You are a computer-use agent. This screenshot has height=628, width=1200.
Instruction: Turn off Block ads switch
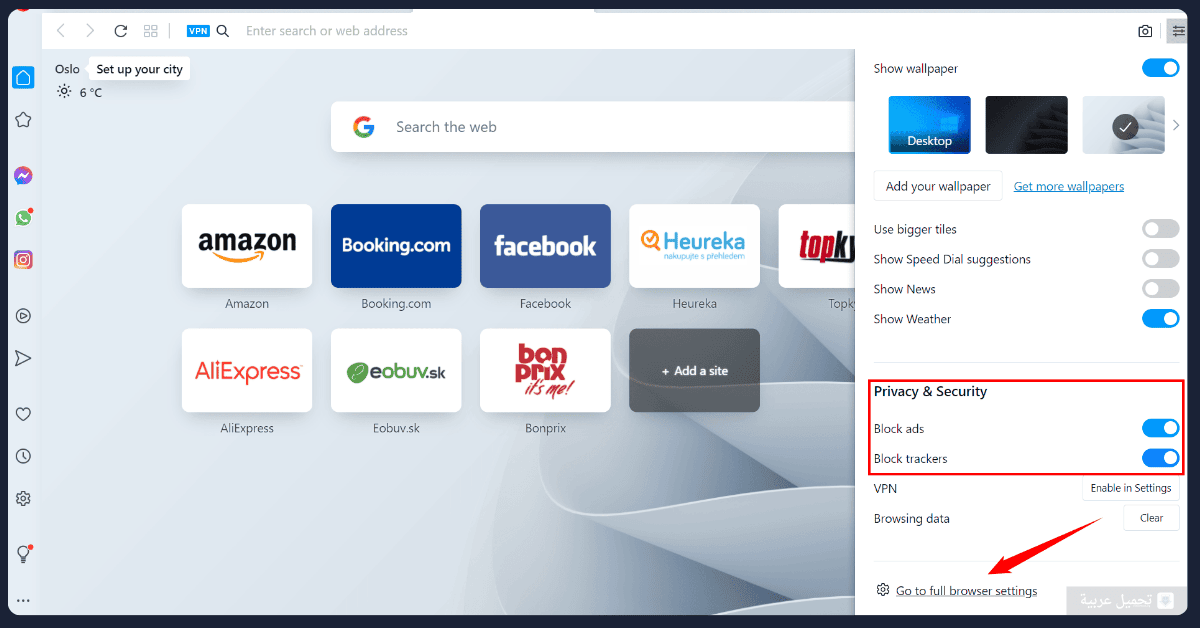(x=1161, y=428)
